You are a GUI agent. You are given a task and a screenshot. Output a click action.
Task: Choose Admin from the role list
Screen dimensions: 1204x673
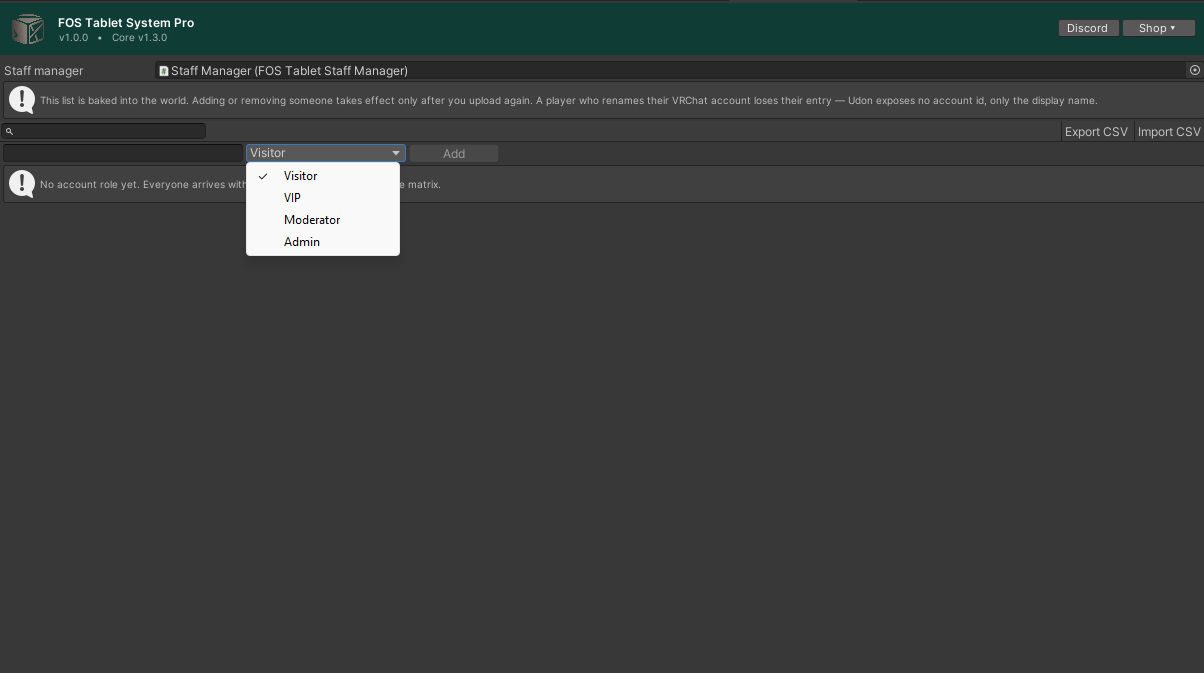(323, 242)
